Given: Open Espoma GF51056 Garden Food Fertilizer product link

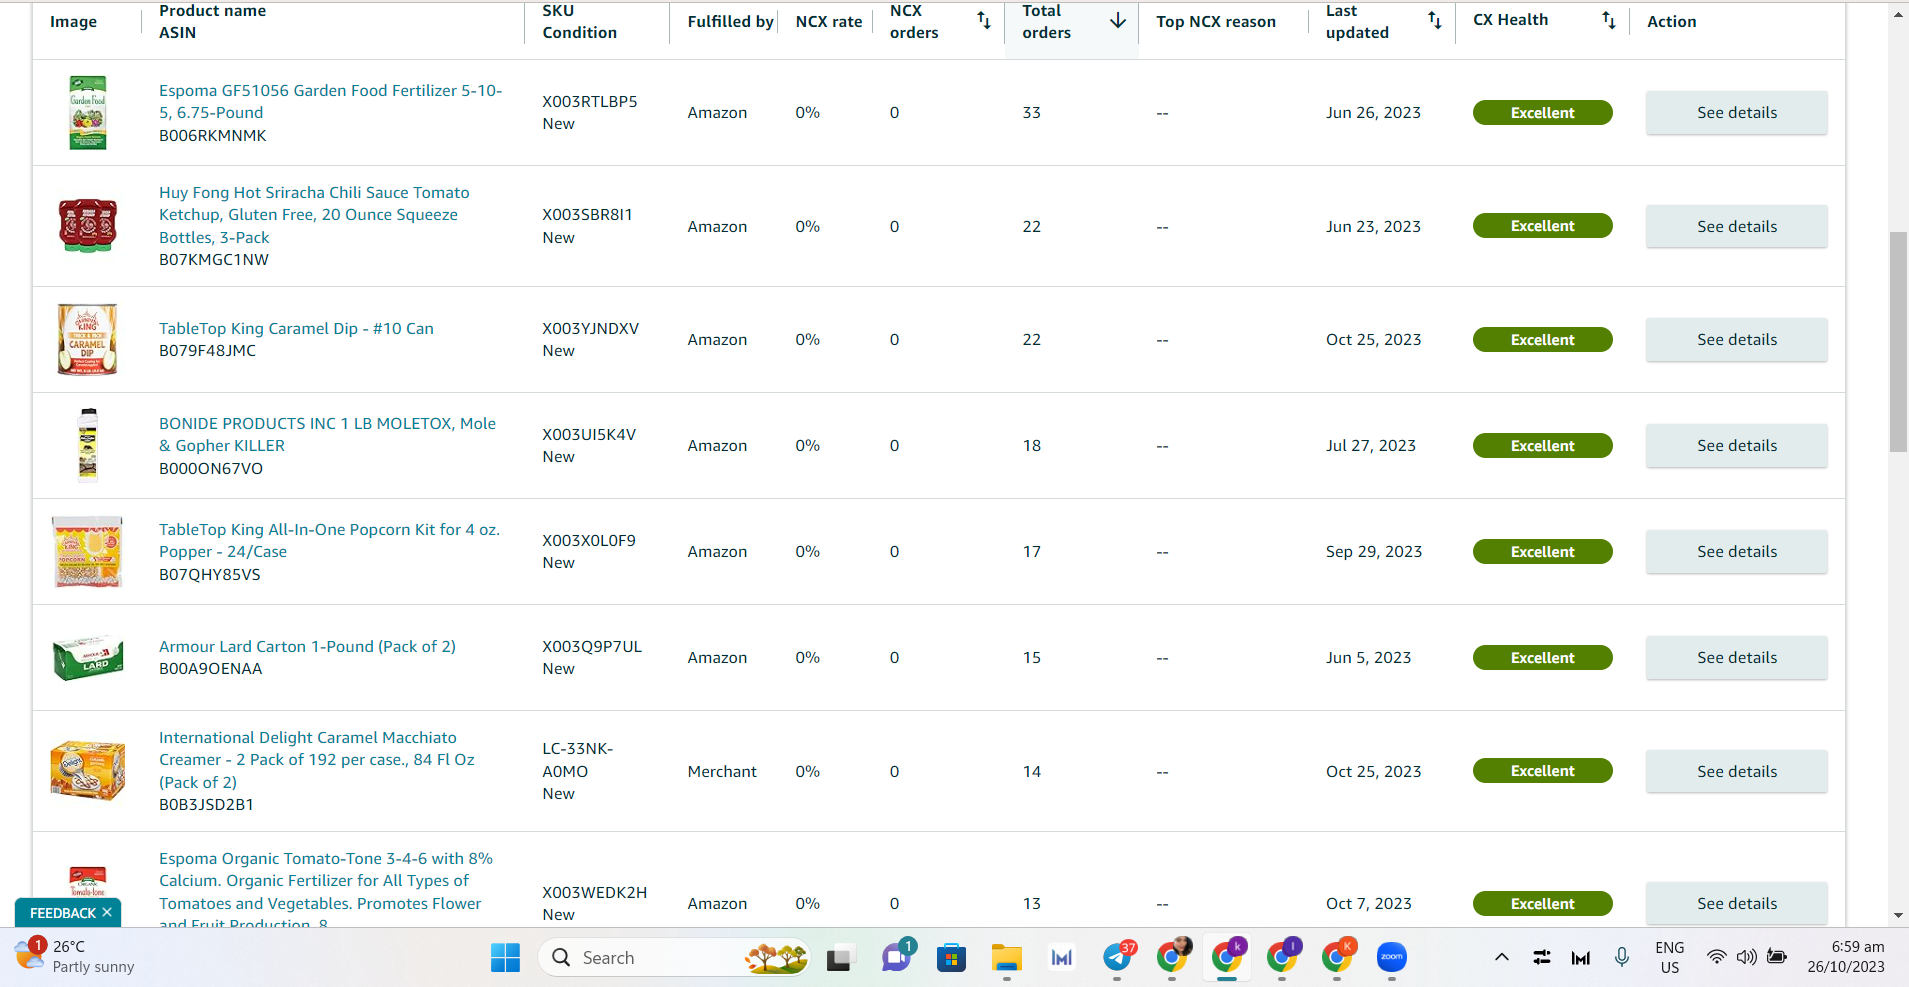Looking at the screenshot, I should 330,101.
